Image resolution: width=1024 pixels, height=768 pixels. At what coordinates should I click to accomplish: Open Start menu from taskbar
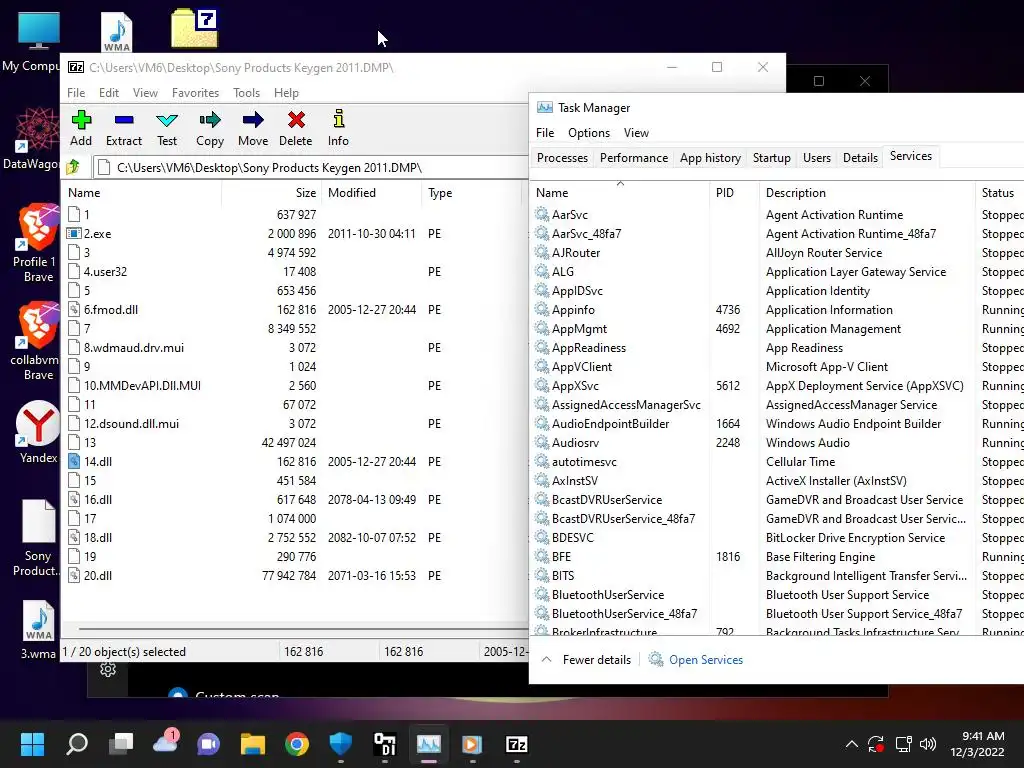pos(32,744)
